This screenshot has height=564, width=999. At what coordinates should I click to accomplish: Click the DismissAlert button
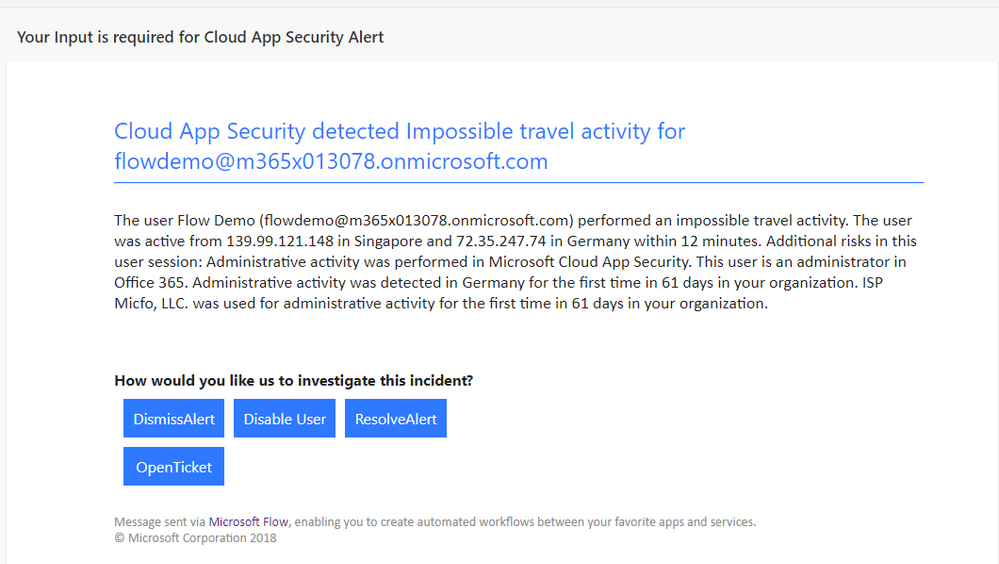[x=174, y=419]
